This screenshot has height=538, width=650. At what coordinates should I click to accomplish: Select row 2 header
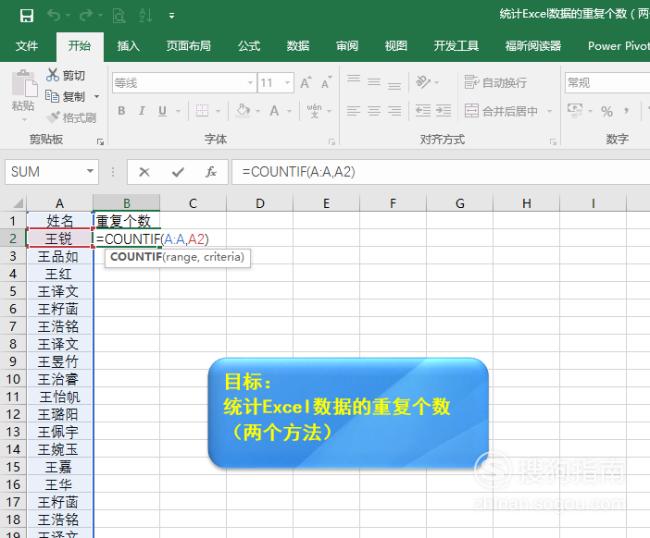(13, 238)
